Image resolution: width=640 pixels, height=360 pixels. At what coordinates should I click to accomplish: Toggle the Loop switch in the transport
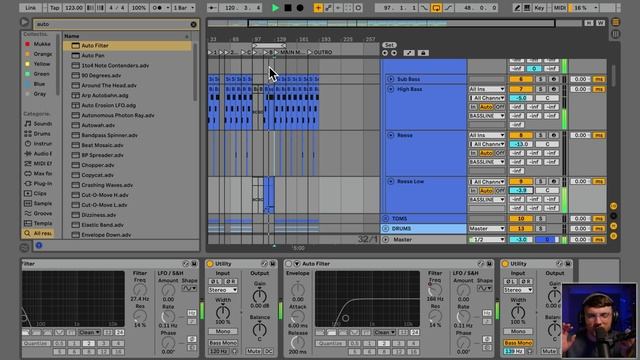click(436, 8)
